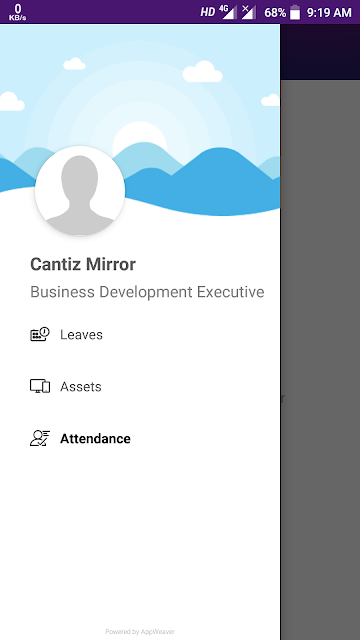360x640 pixels.
Task: Tap the profile avatar placeholder
Action: pos(80,191)
